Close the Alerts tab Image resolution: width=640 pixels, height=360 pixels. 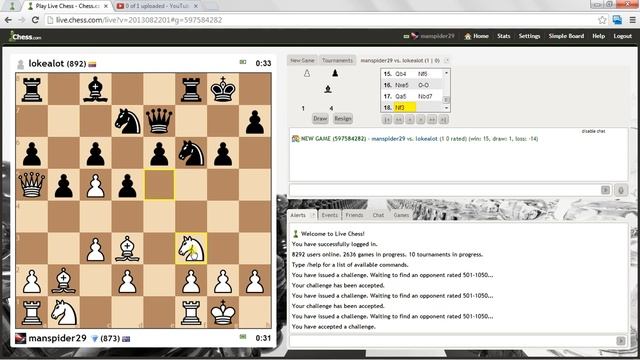pos(313,215)
